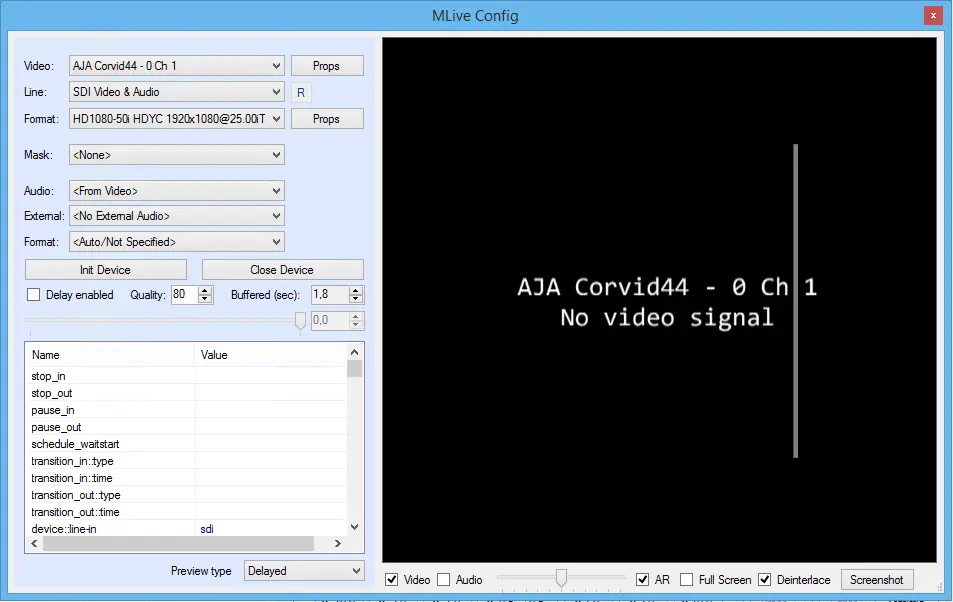The image size is (953, 602).
Task: Expand the Line input dropdown
Action: point(177,92)
